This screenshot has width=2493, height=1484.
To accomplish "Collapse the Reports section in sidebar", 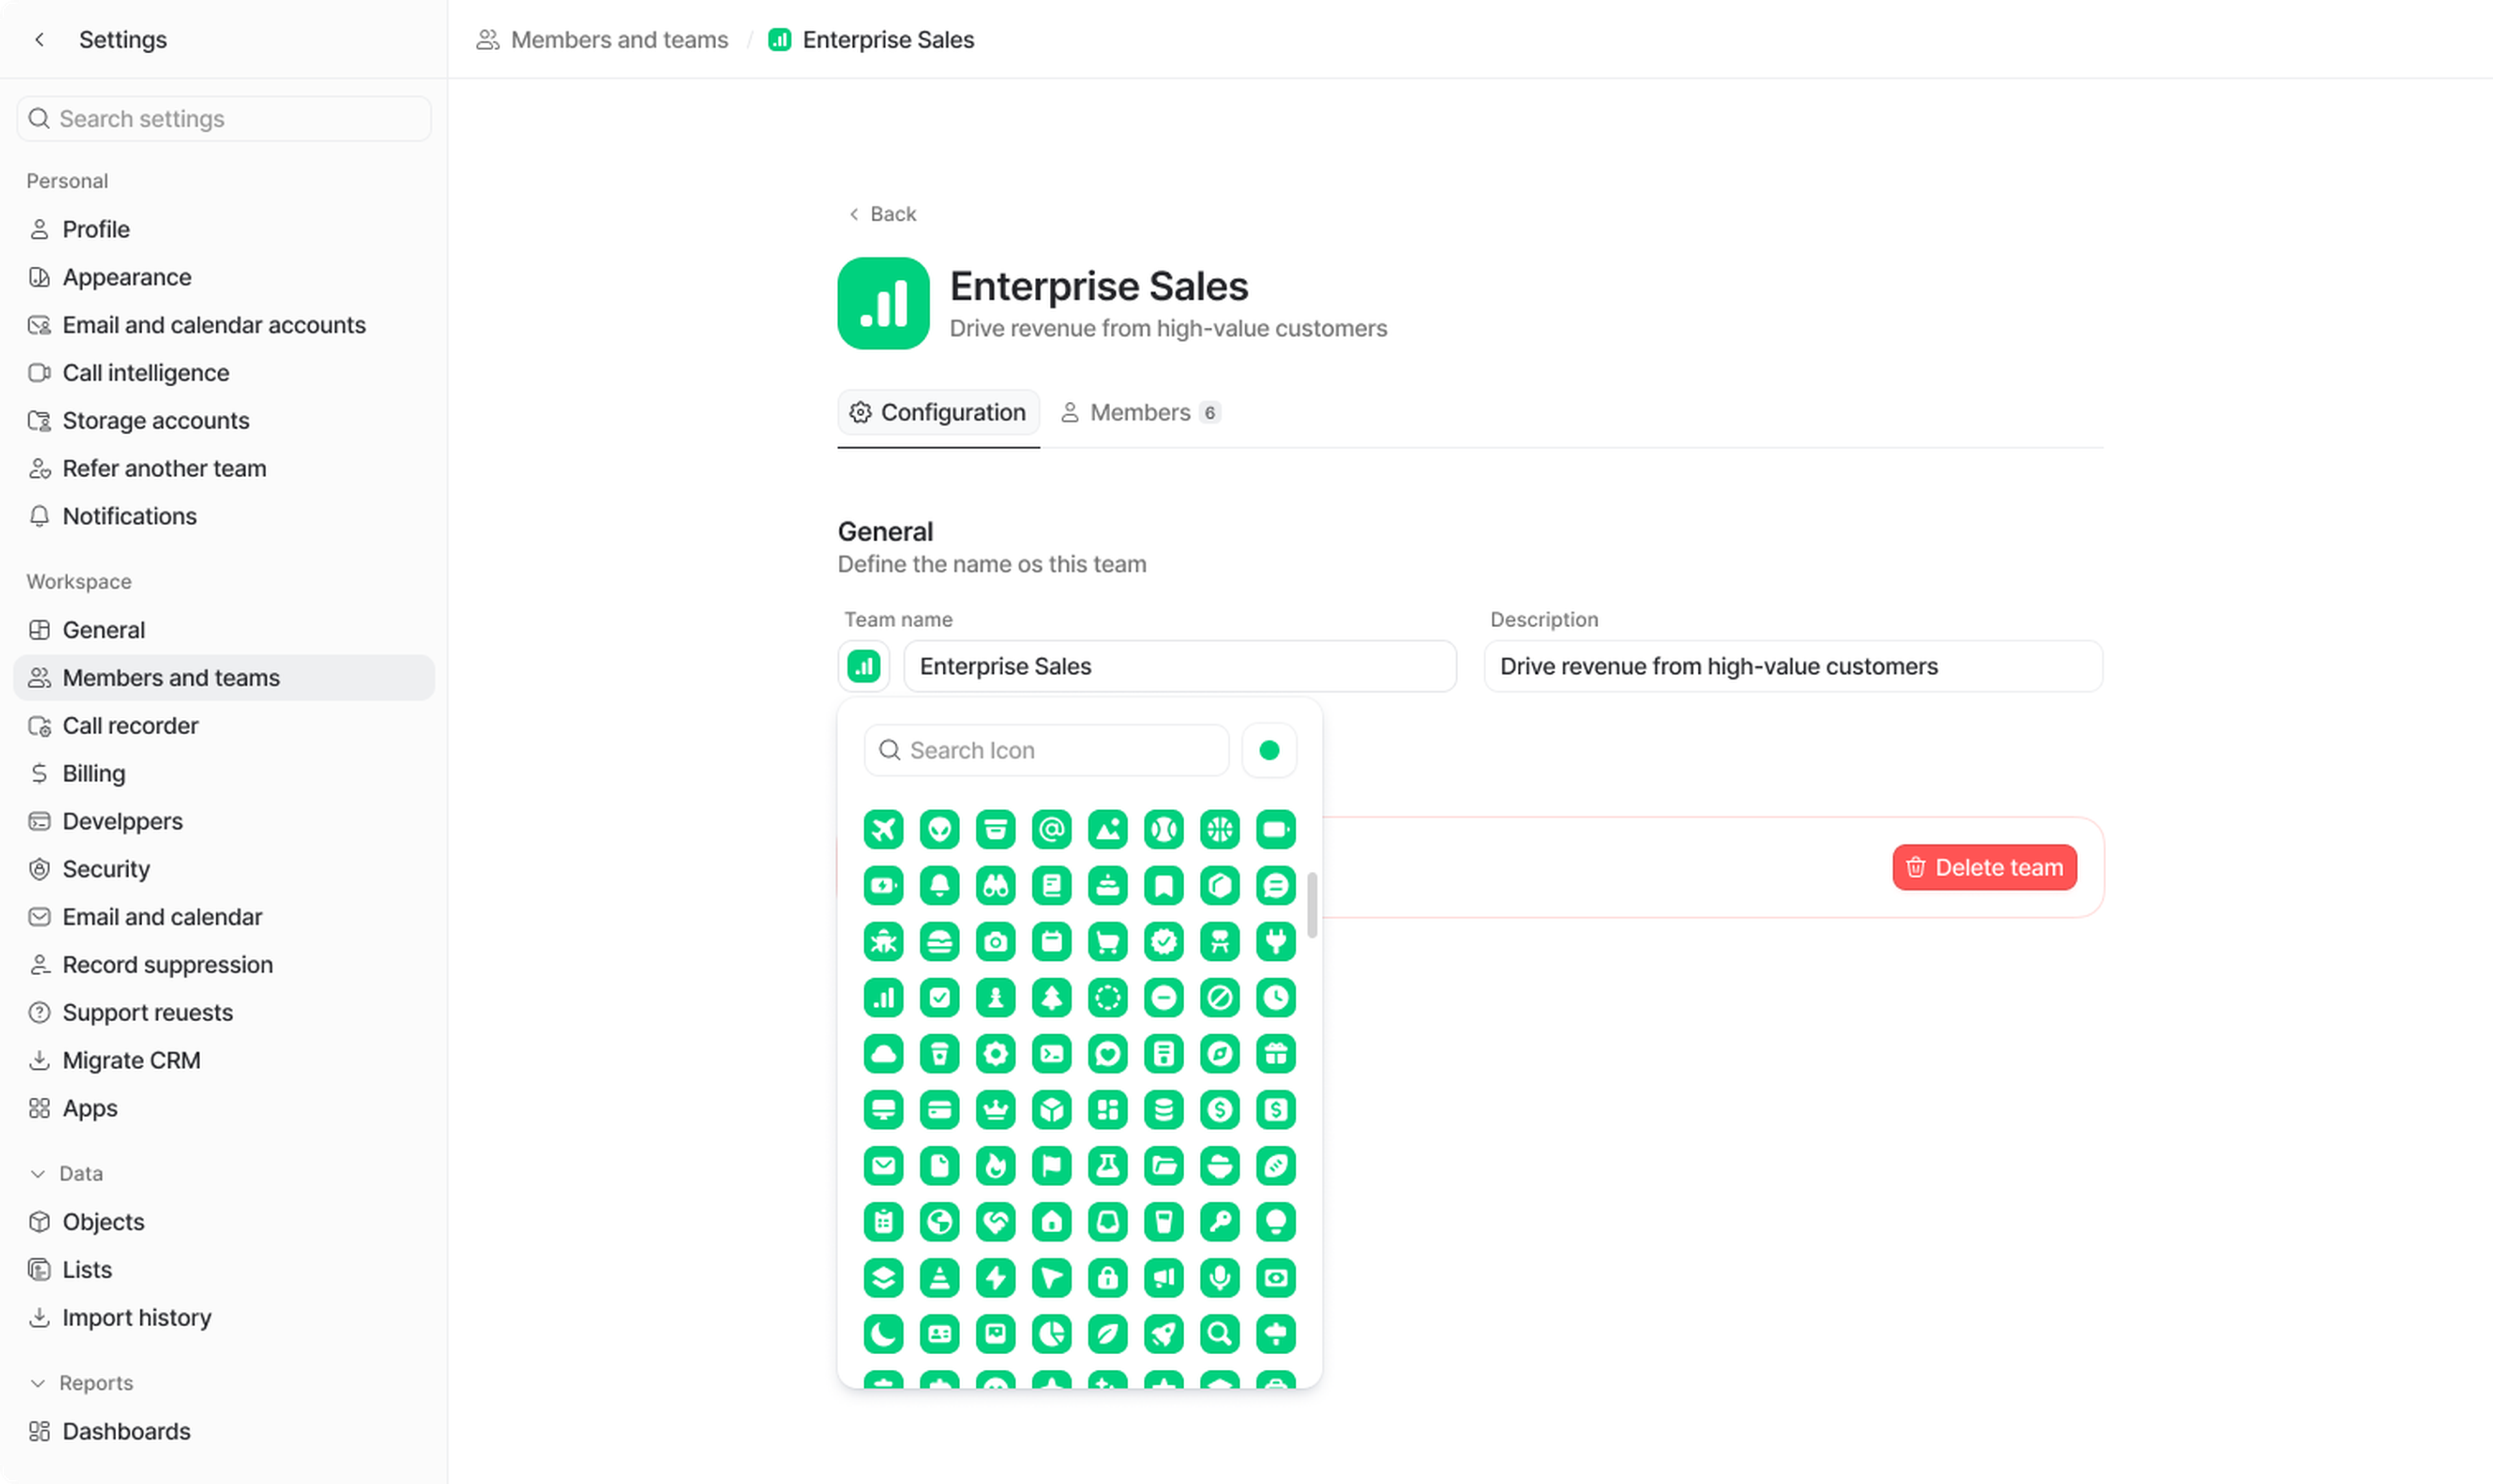I will (38, 1383).
